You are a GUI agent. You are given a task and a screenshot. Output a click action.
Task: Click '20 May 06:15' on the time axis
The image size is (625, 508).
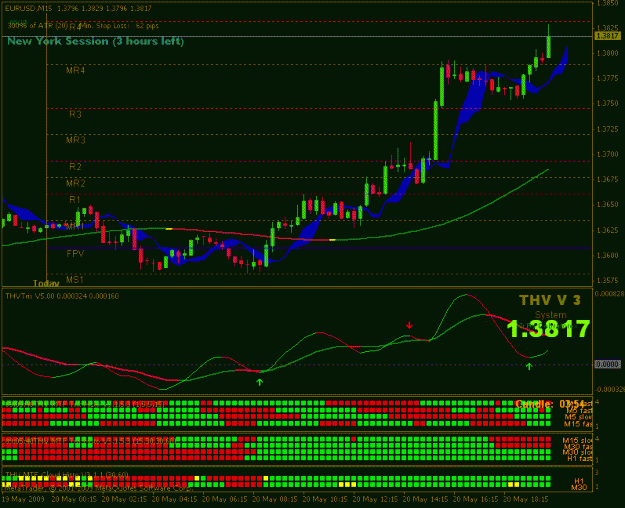point(225,499)
